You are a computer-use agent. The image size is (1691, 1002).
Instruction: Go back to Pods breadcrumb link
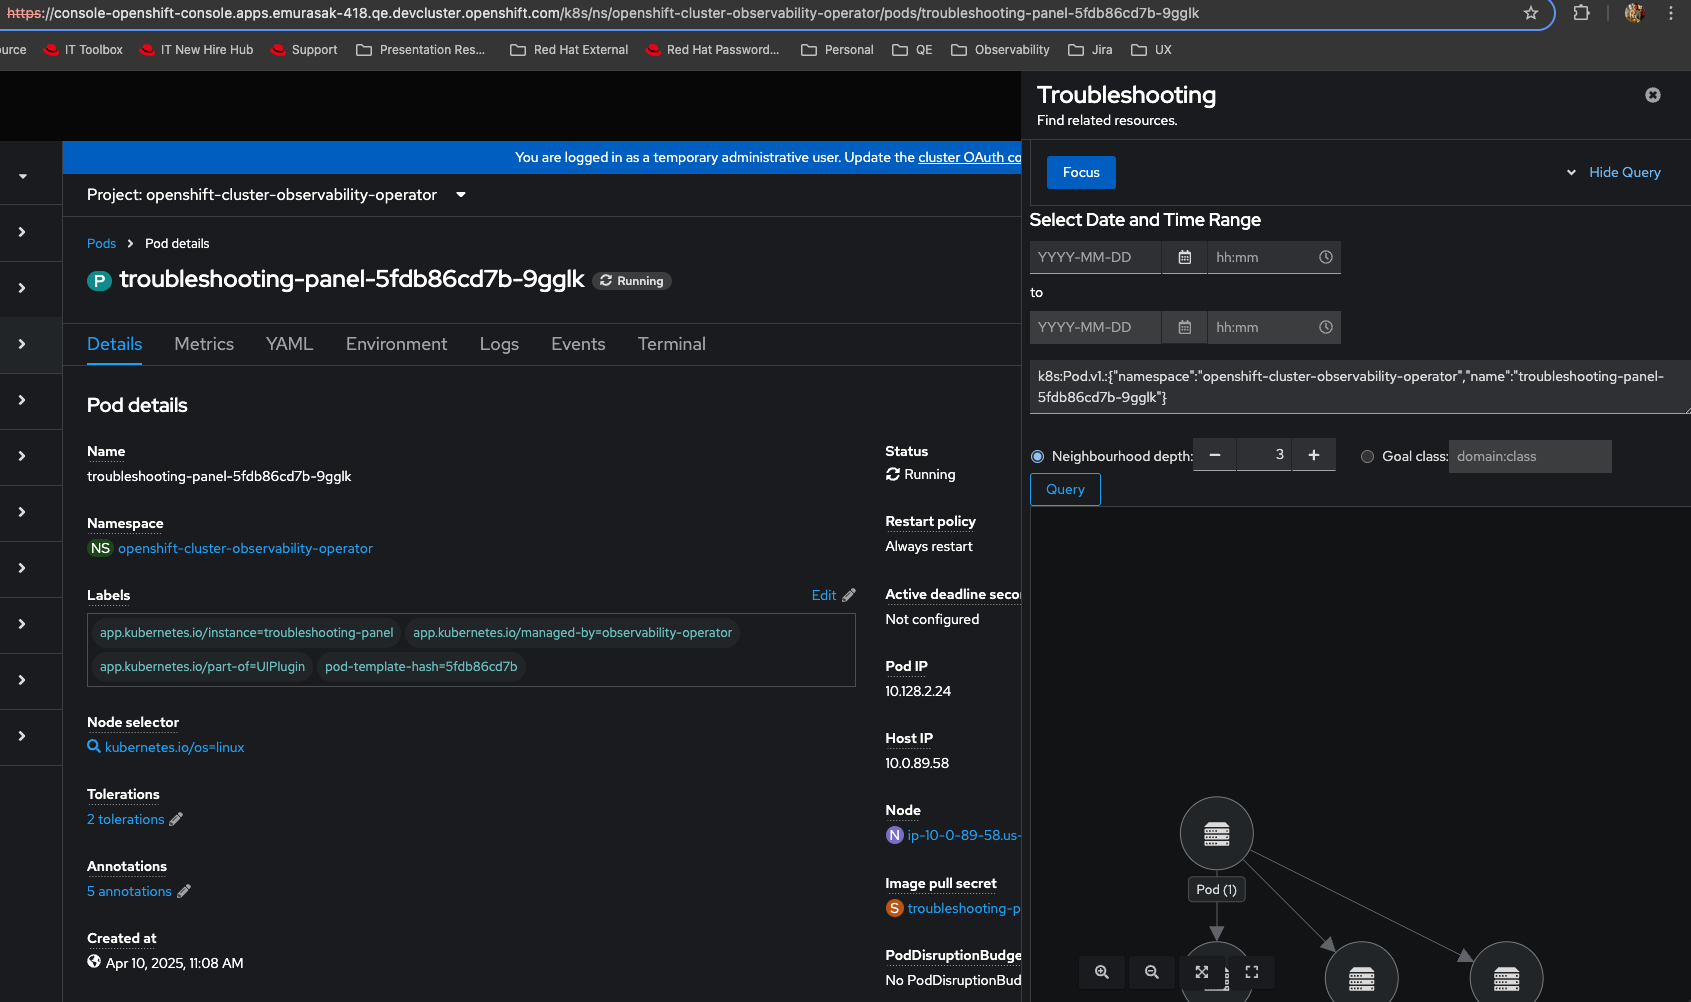tap(102, 244)
